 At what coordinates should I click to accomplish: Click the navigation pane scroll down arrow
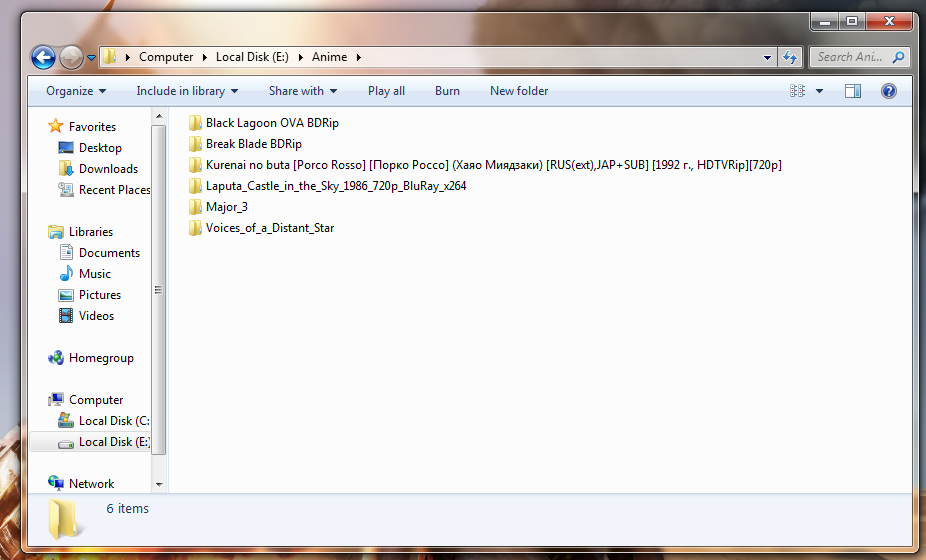click(x=159, y=484)
